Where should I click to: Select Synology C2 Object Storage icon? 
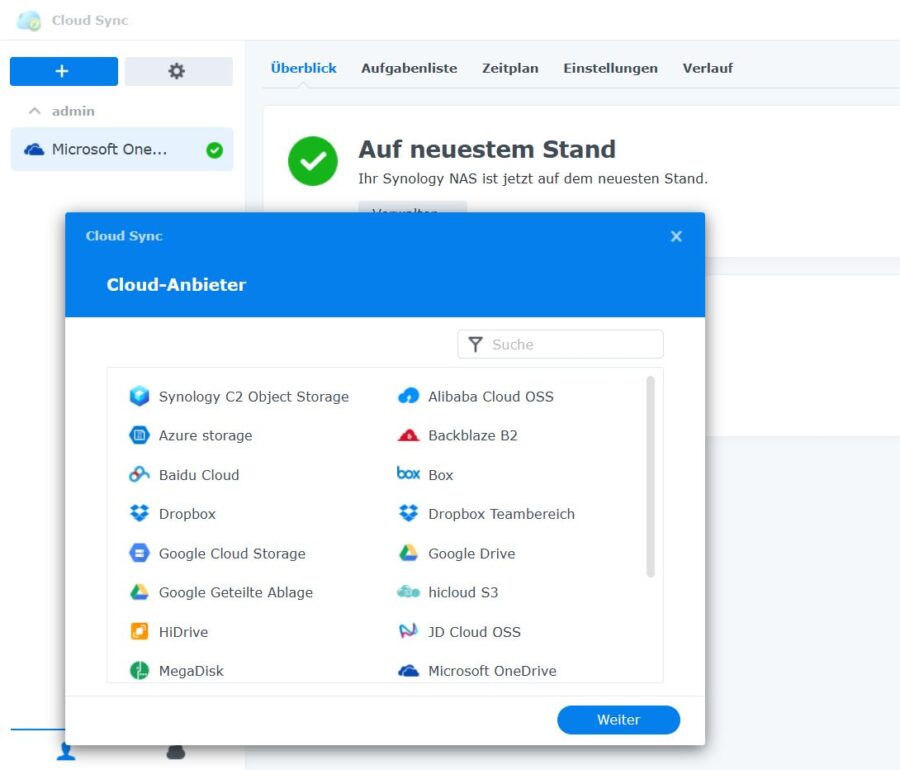[x=139, y=396]
